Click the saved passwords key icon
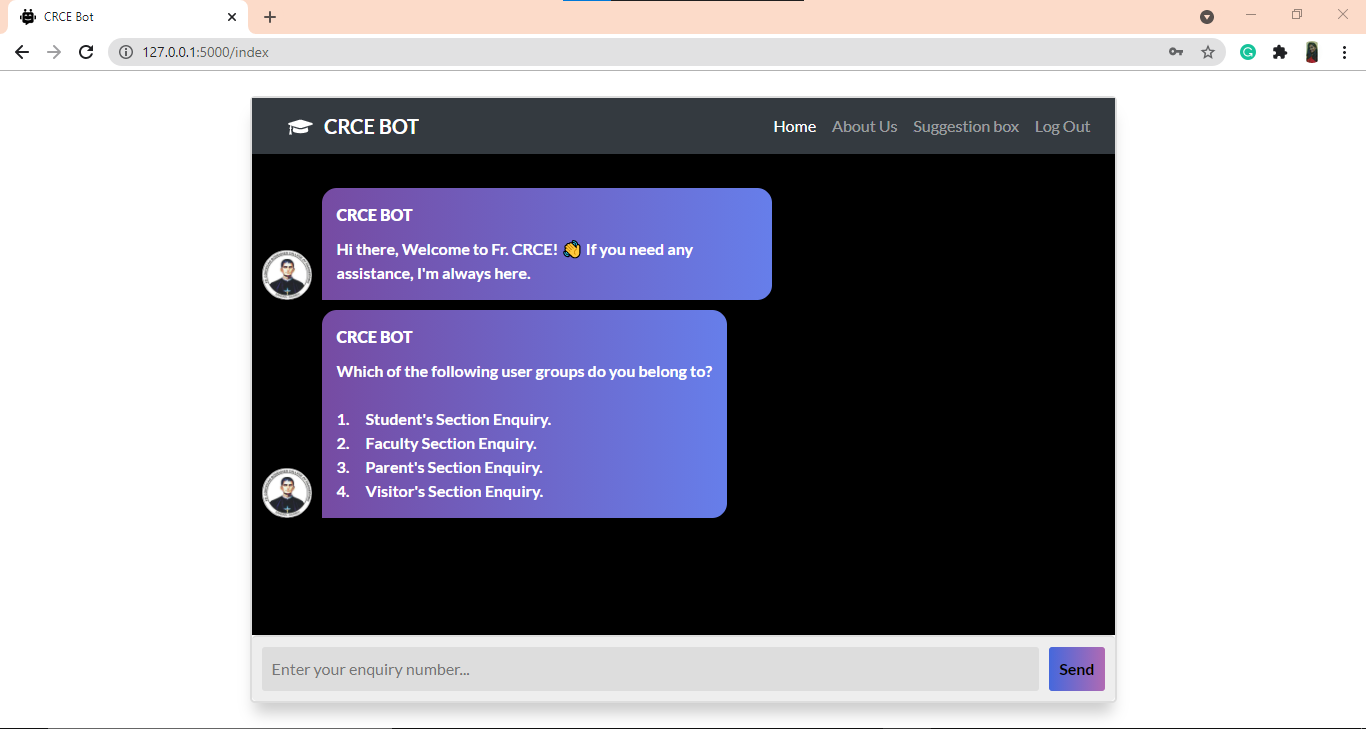Screen dimensions: 1366x729 (1176, 51)
